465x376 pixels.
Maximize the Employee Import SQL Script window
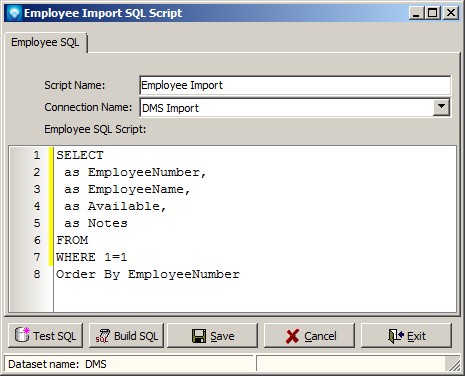(433, 13)
